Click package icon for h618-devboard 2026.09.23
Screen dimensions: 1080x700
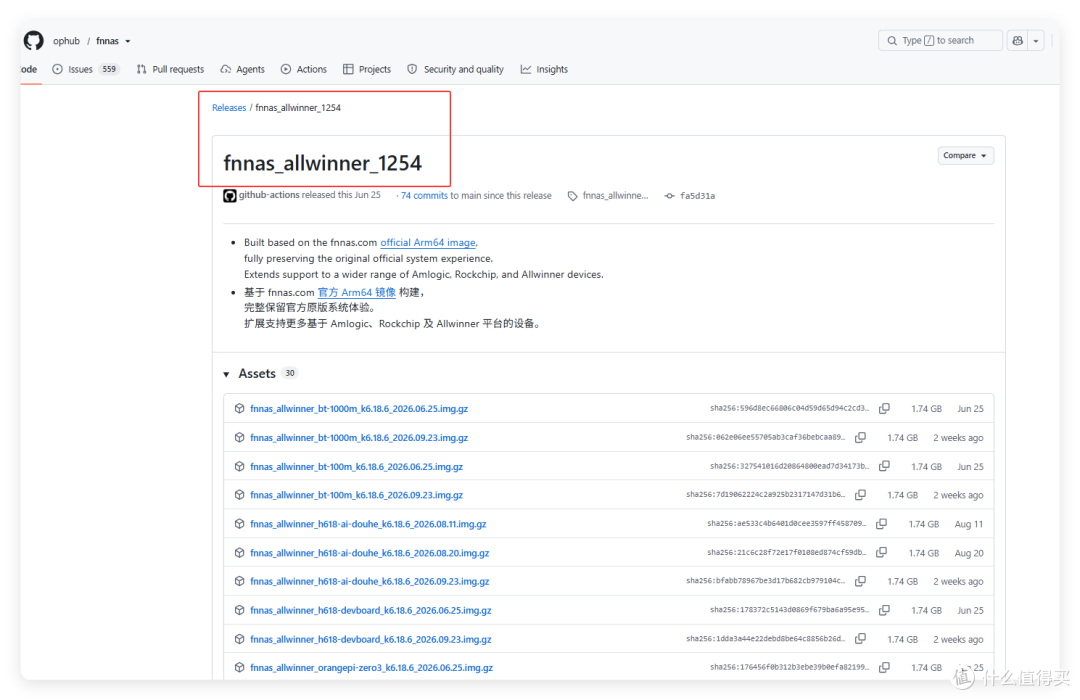click(239, 639)
